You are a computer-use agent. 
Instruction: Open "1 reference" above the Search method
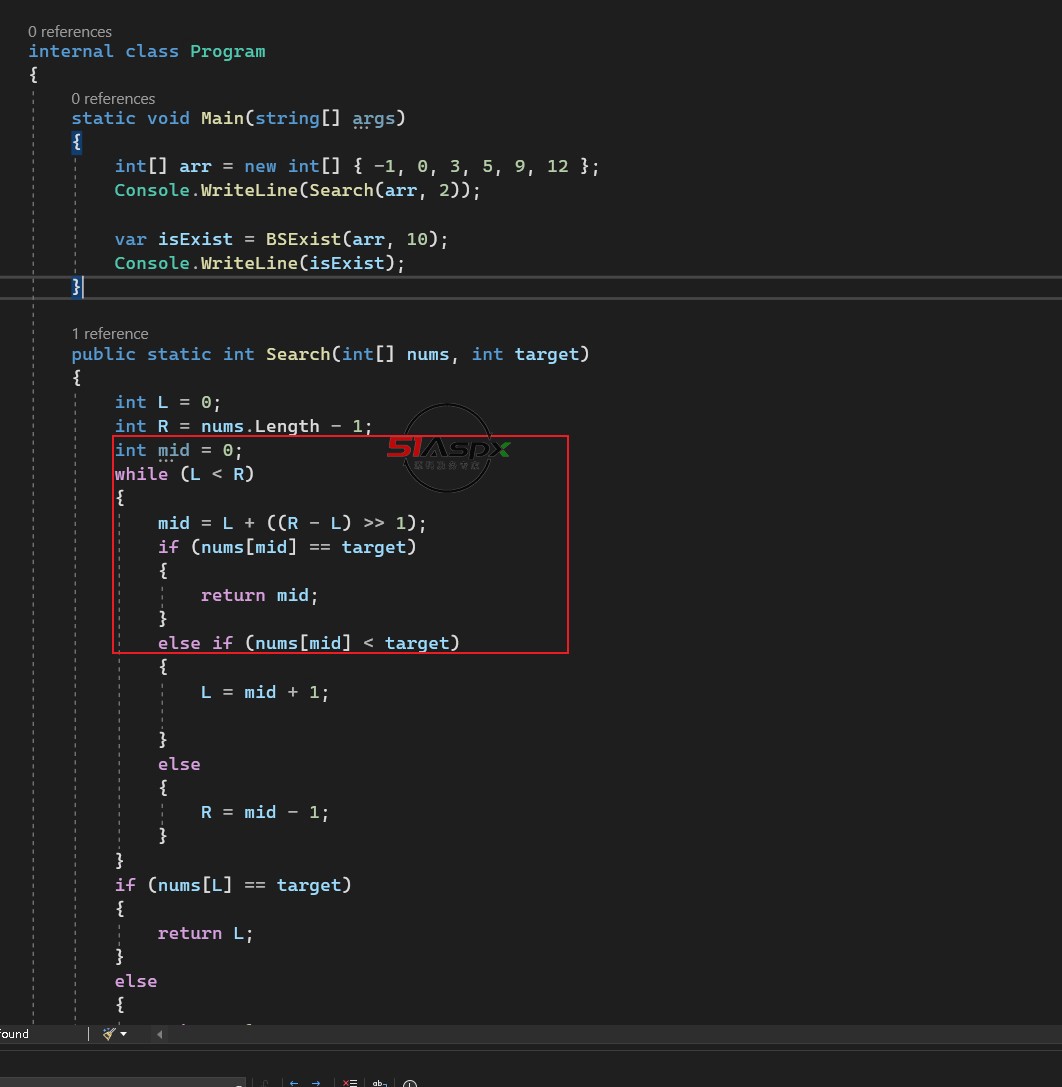[110, 334]
